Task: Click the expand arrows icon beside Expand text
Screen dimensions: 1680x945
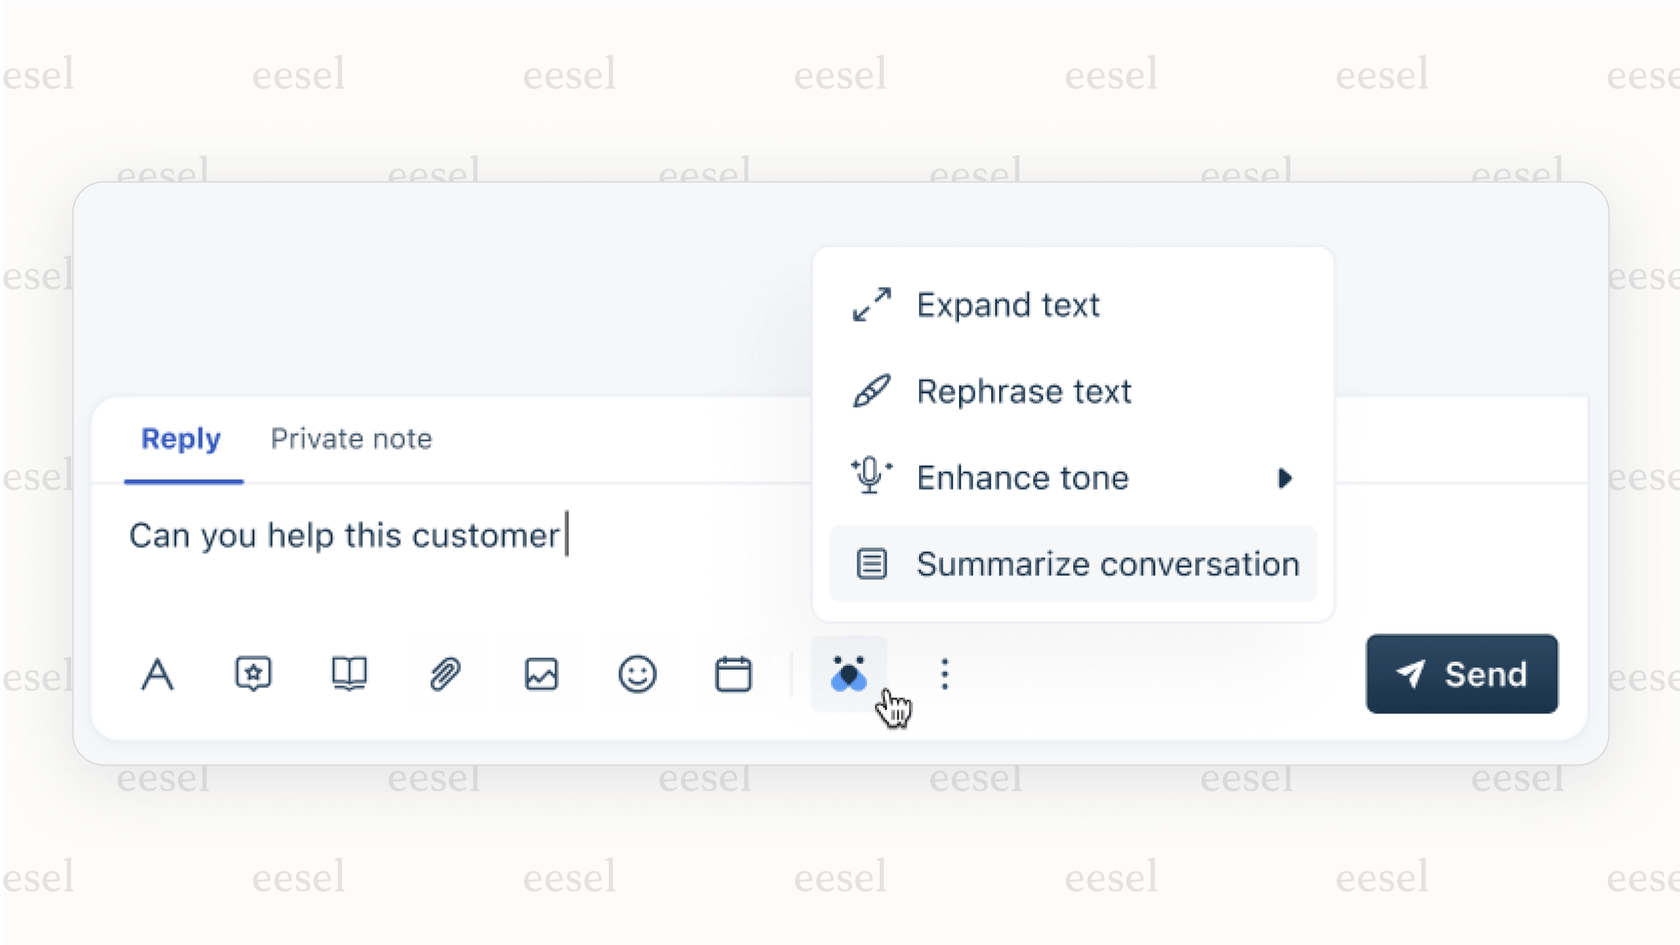Action: pos(872,305)
